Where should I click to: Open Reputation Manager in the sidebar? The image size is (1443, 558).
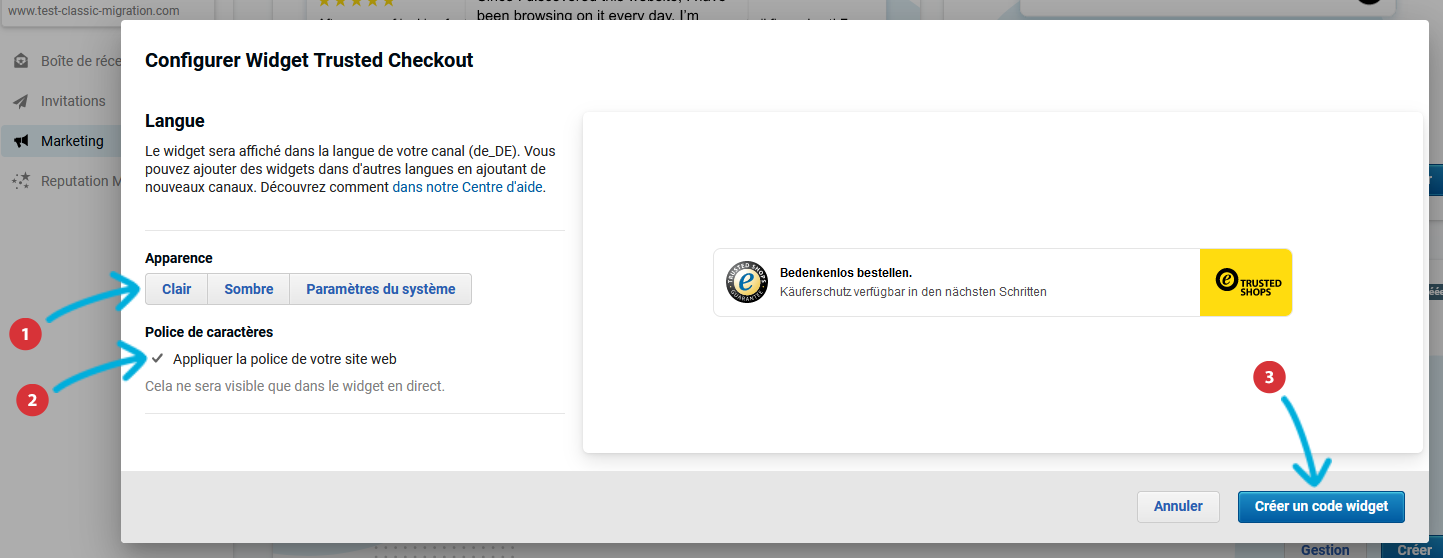tap(80, 181)
